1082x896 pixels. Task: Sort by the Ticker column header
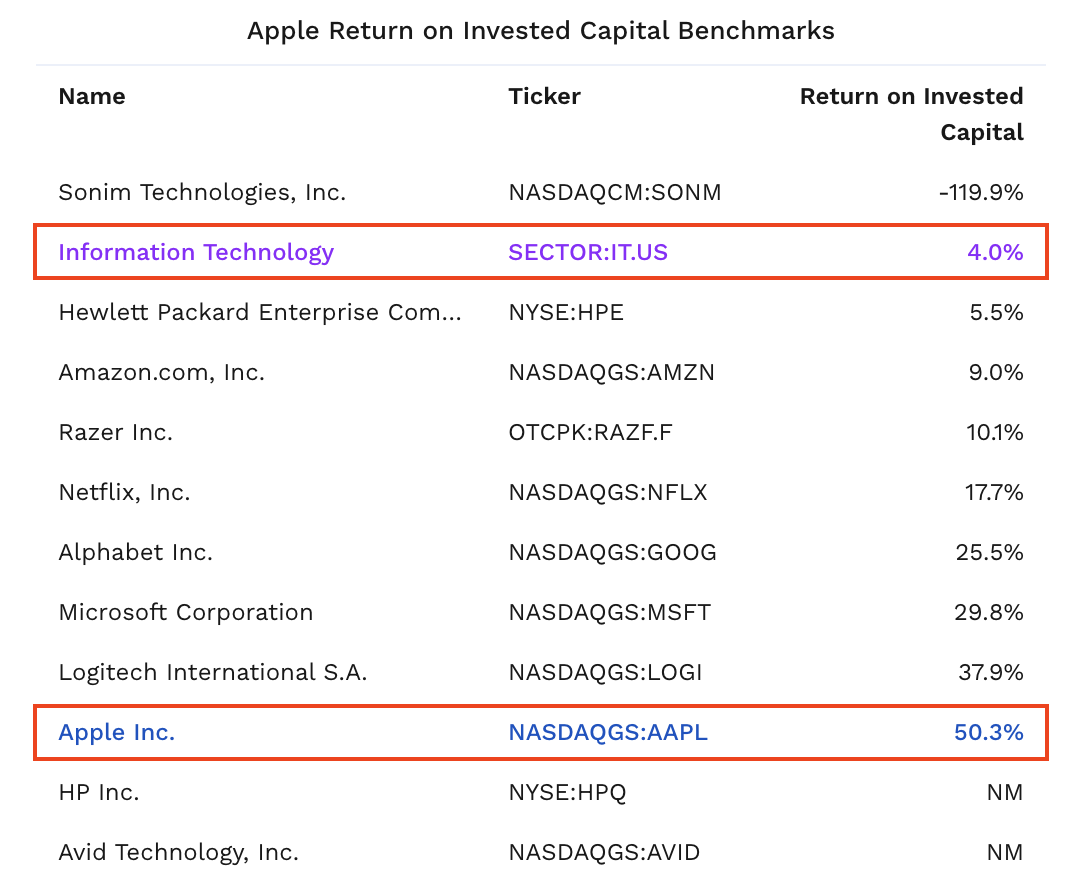click(544, 97)
